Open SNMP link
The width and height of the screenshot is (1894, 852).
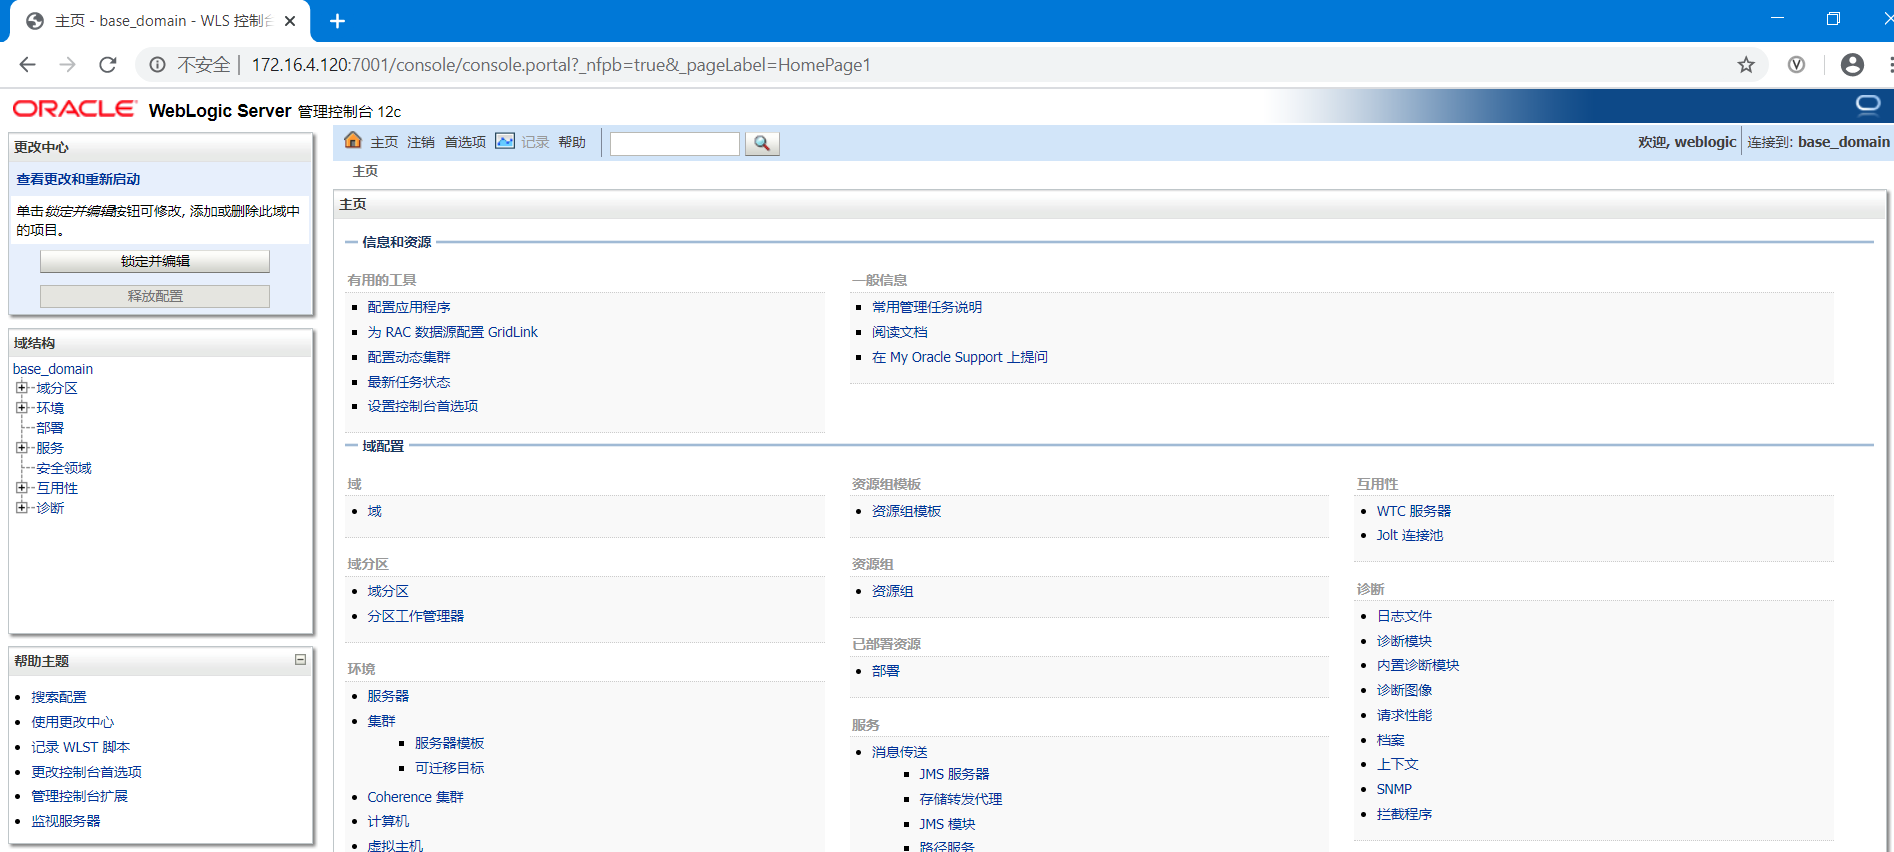[x=1394, y=789]
